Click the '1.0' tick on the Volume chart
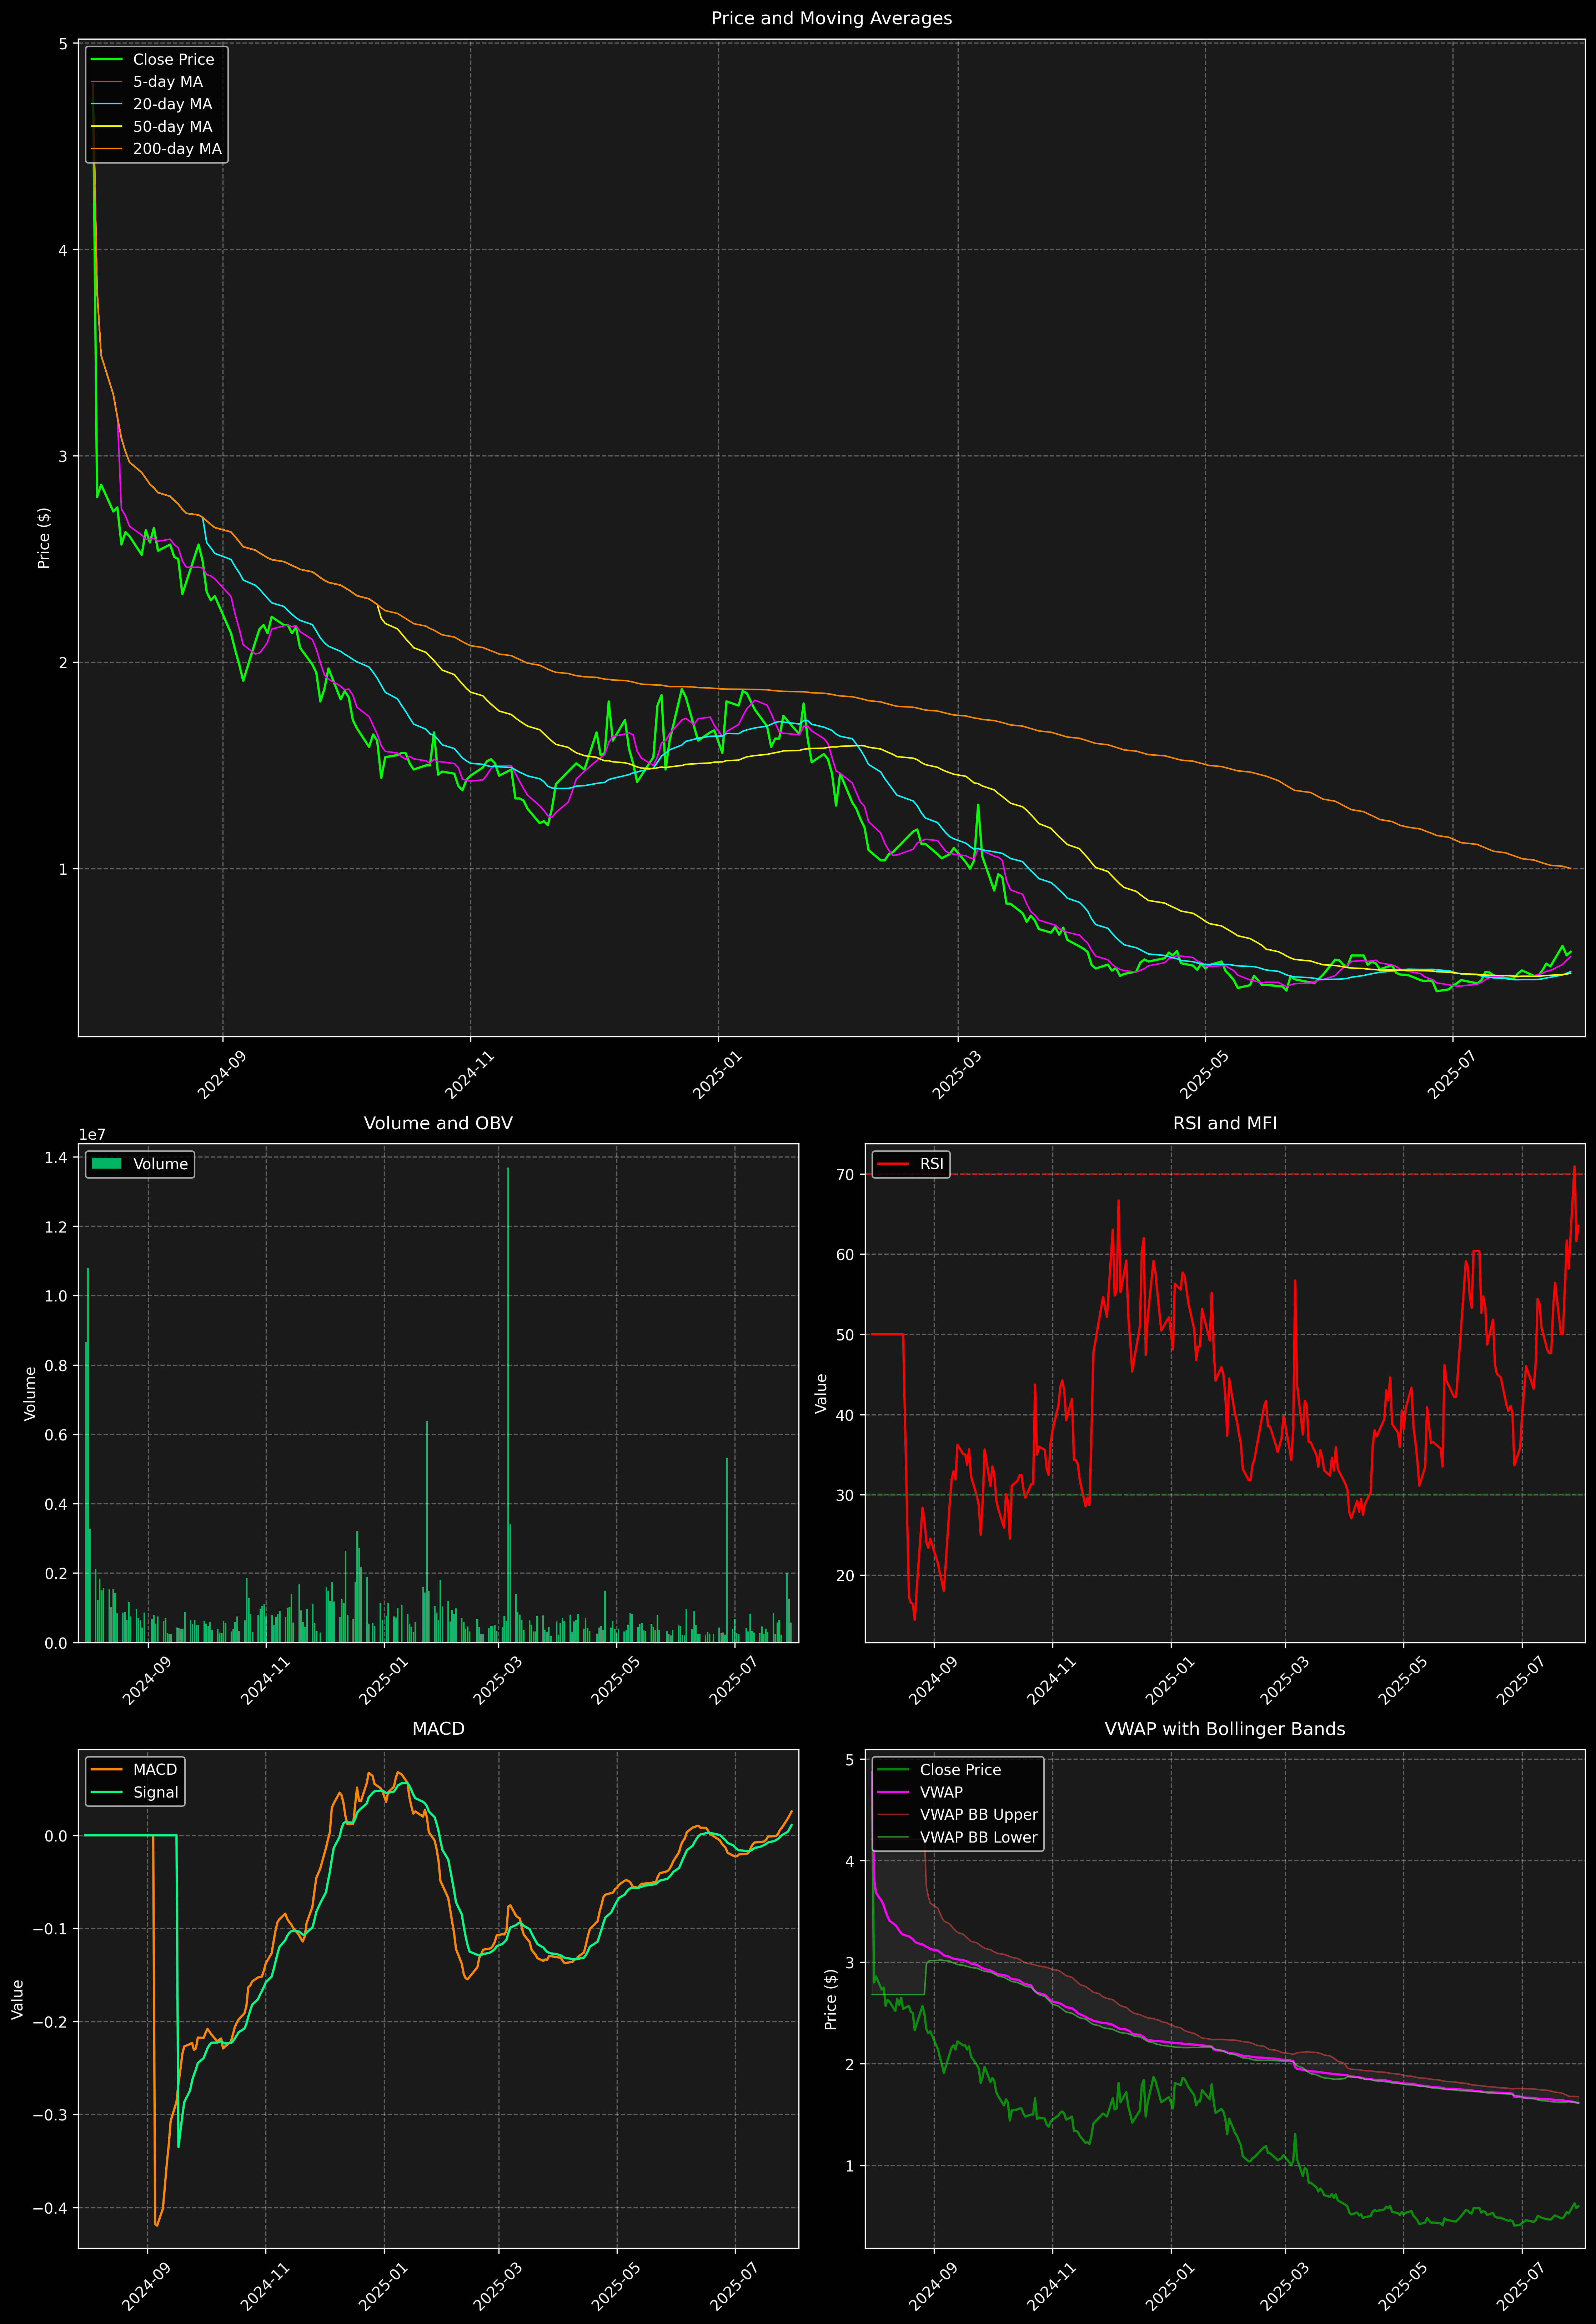The image size is (1596, 2324). 57,1296
